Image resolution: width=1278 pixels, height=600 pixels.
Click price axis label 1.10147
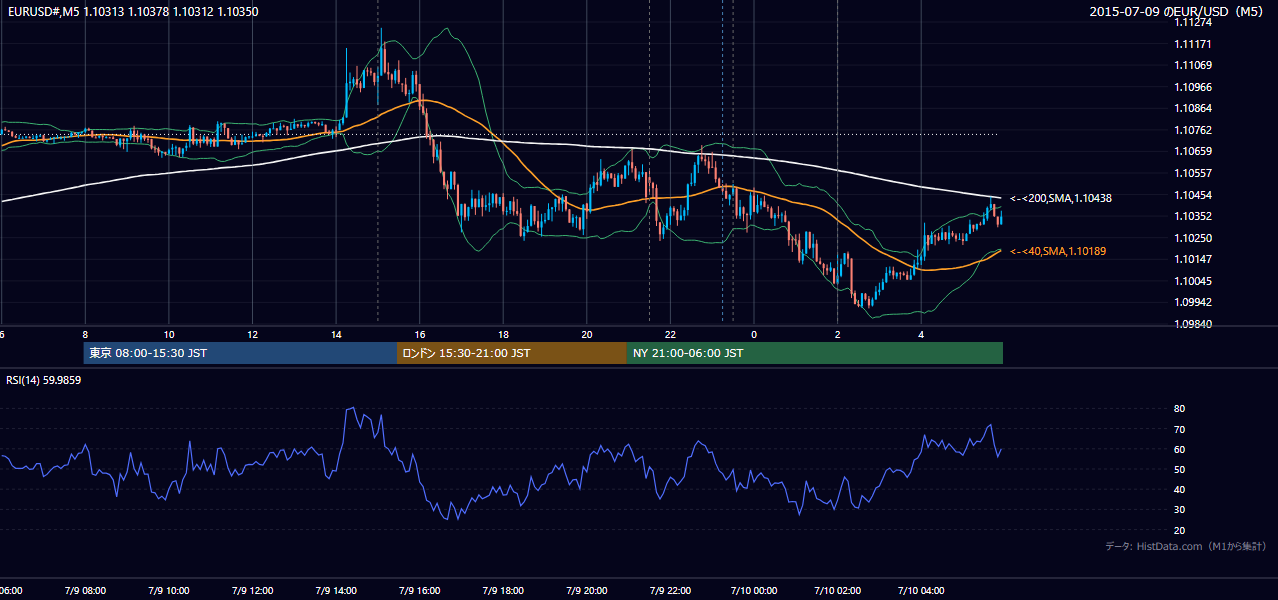pyautogui.click(x=1194, y=259)
